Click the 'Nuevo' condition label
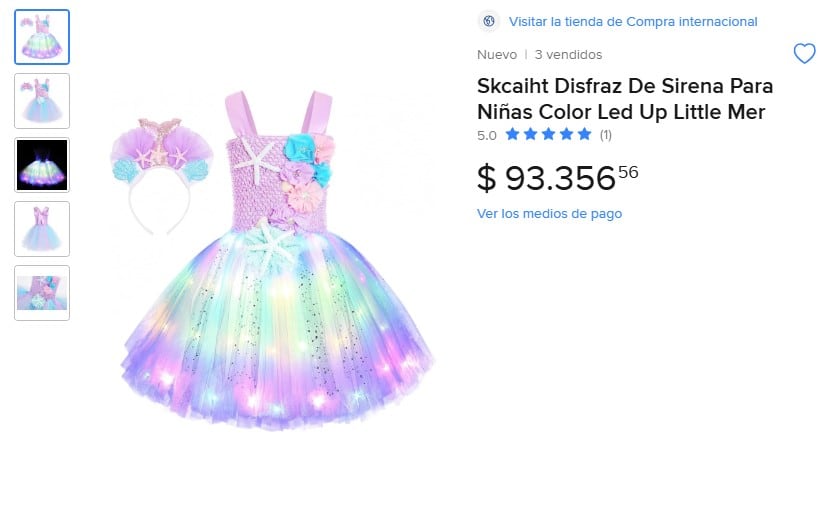Screen dimensions: 834x521 coord(496,55)
